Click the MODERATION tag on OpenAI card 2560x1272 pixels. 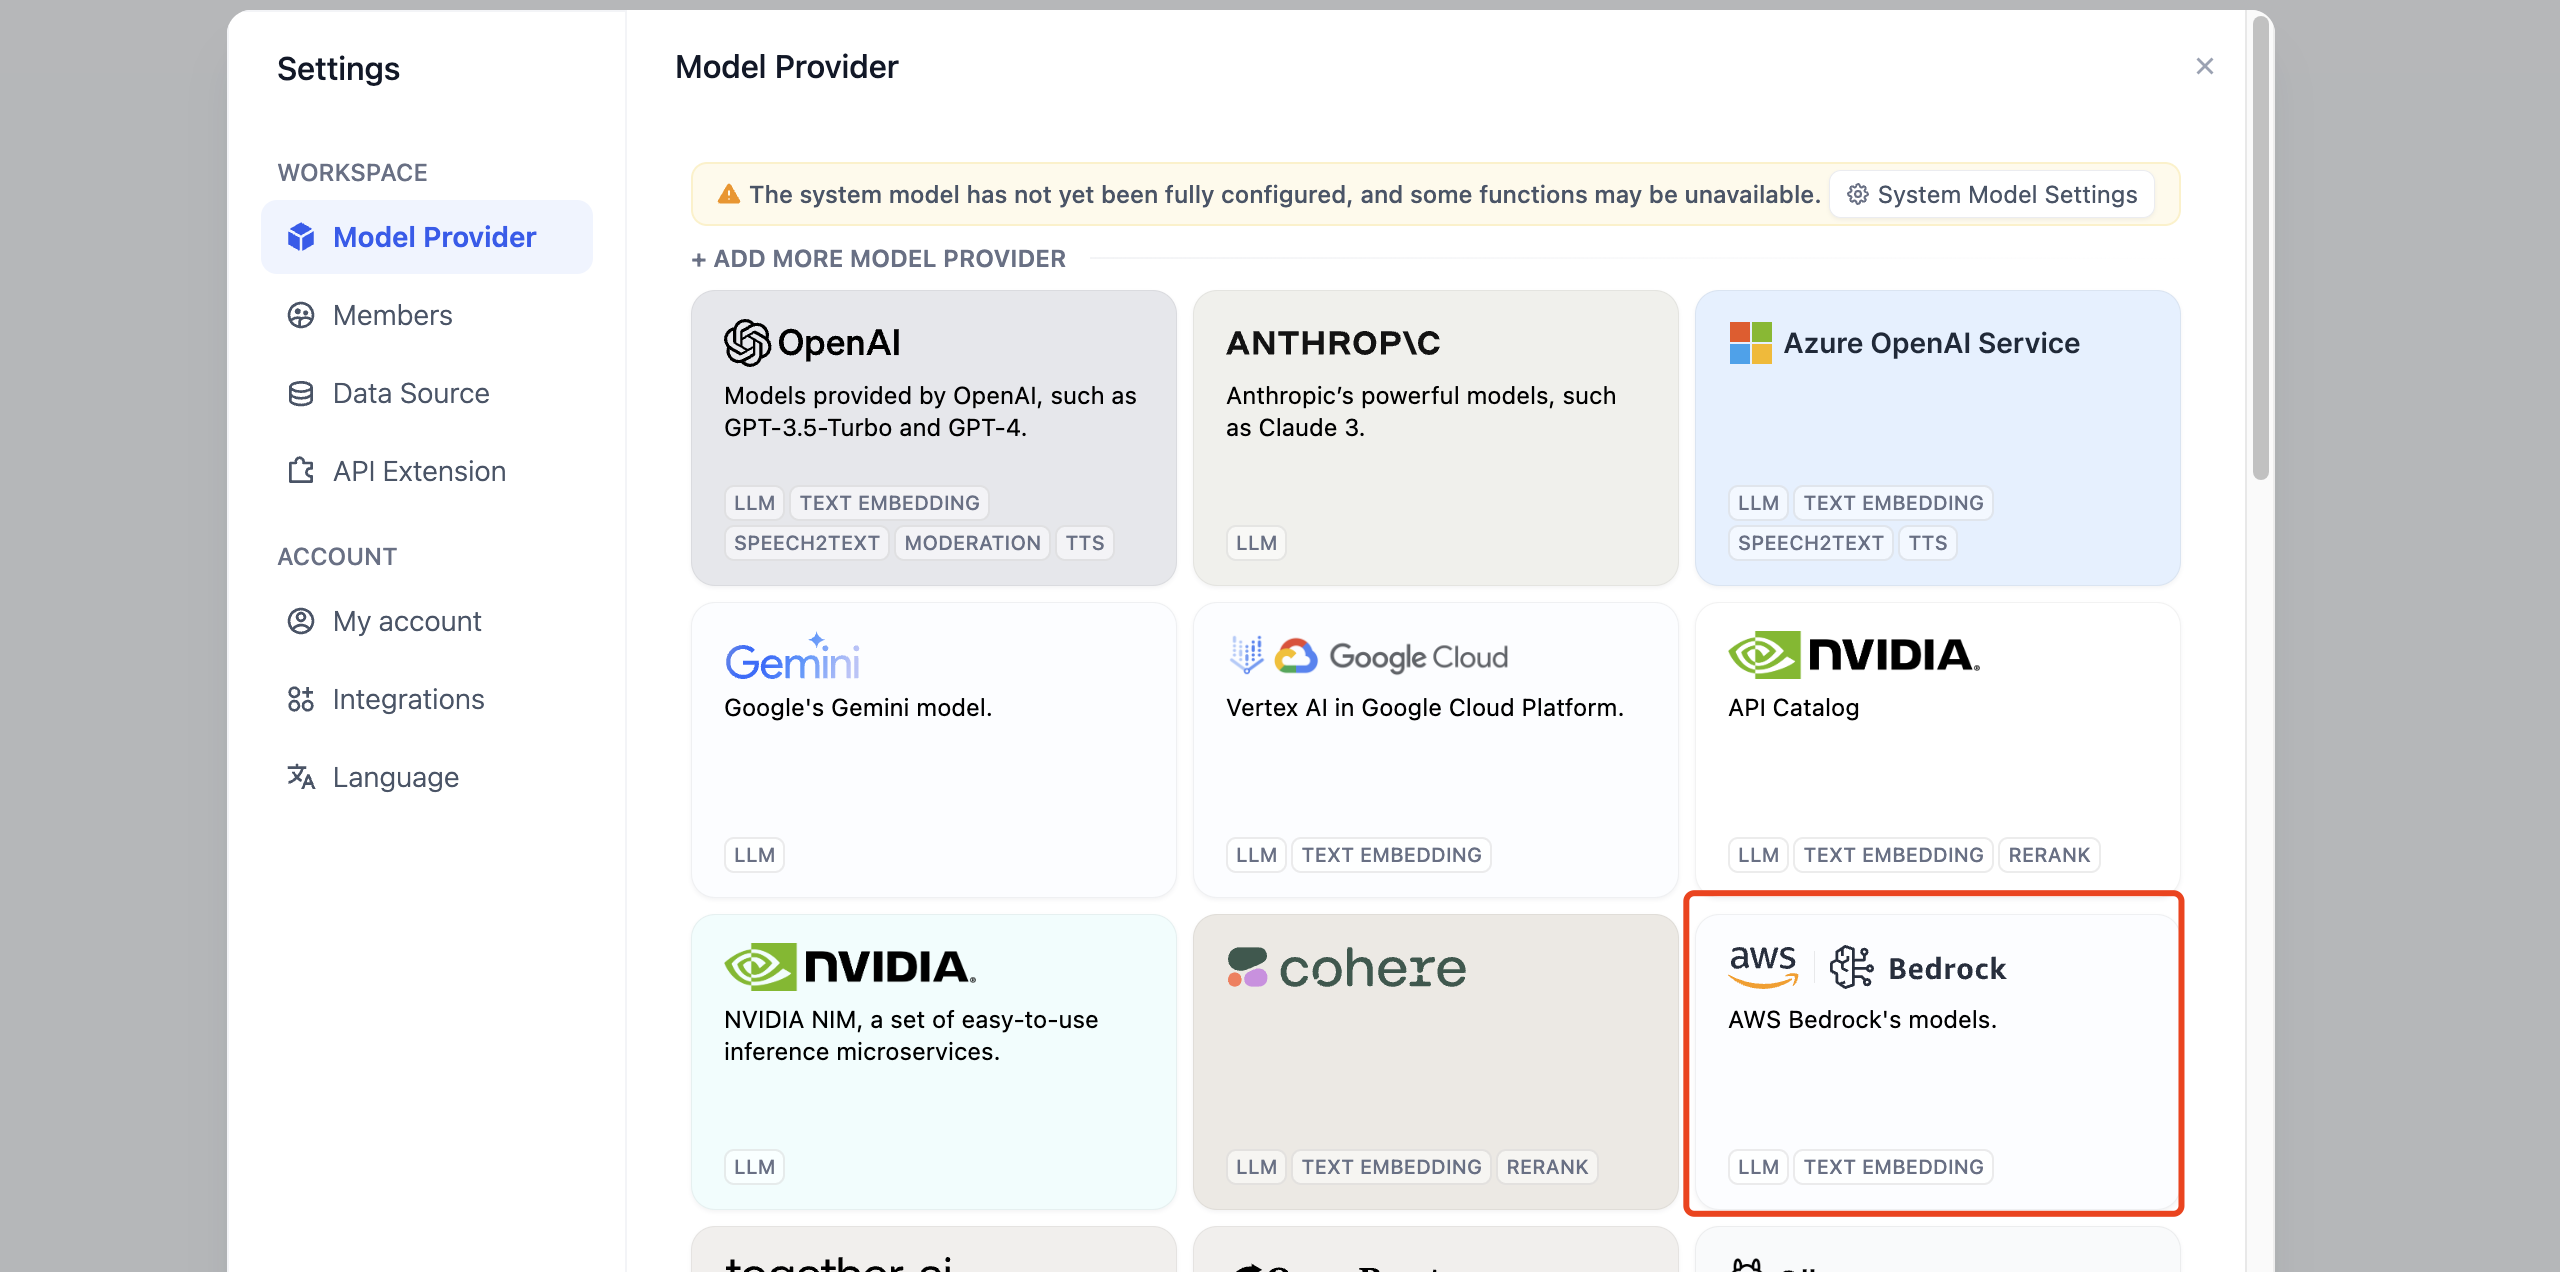click(x=972, y=543)
